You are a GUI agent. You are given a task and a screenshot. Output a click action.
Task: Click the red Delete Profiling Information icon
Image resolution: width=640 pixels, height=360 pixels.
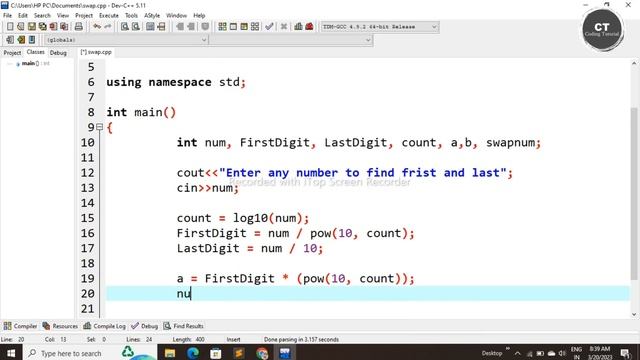[309, 27]
